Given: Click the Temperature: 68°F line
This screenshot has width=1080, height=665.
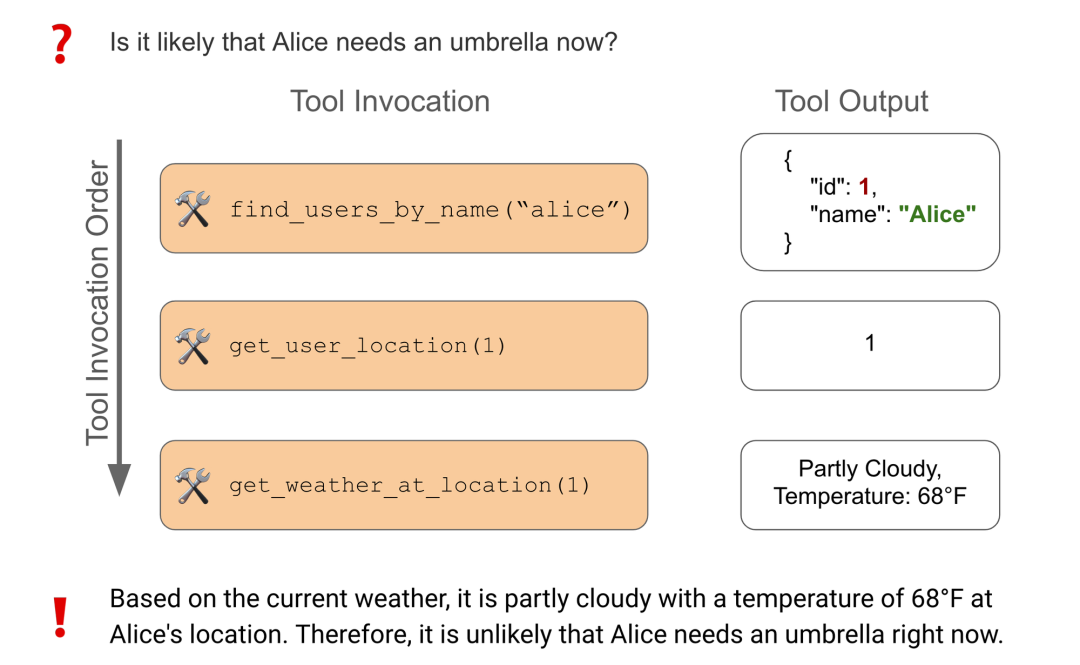Looking at the screenshot, I should tap(870, 496).
